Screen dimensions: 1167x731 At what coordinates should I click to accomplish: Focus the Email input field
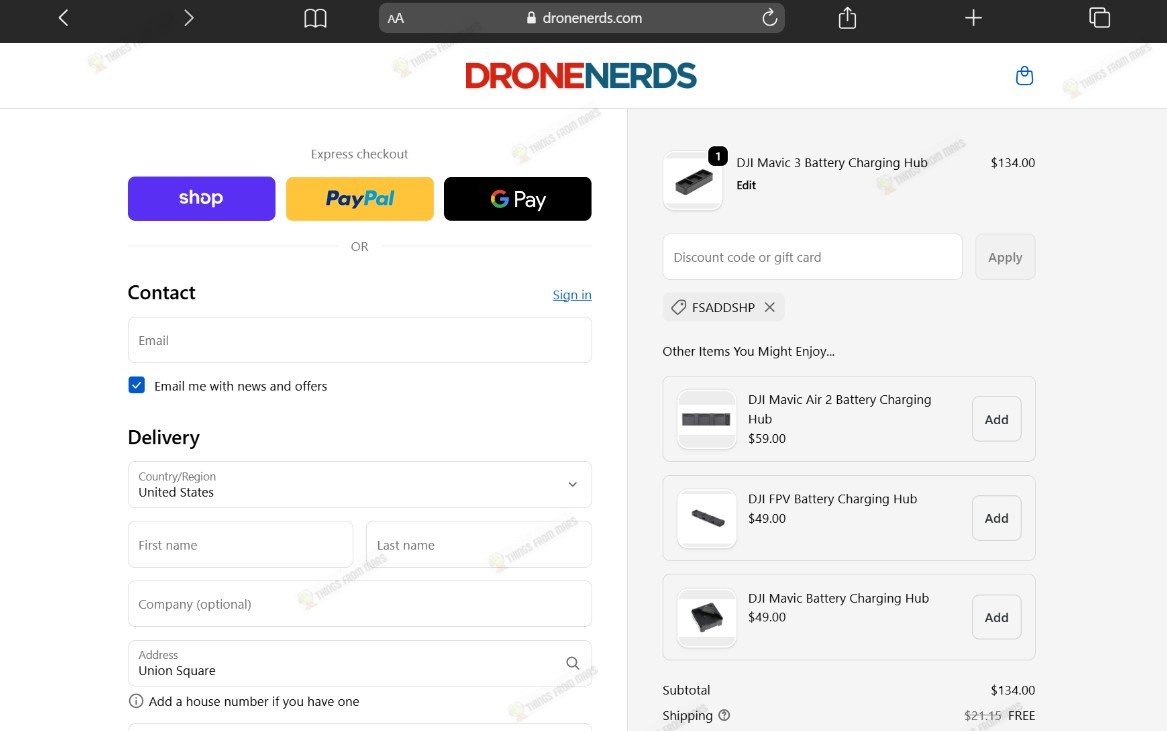(359, 340)
